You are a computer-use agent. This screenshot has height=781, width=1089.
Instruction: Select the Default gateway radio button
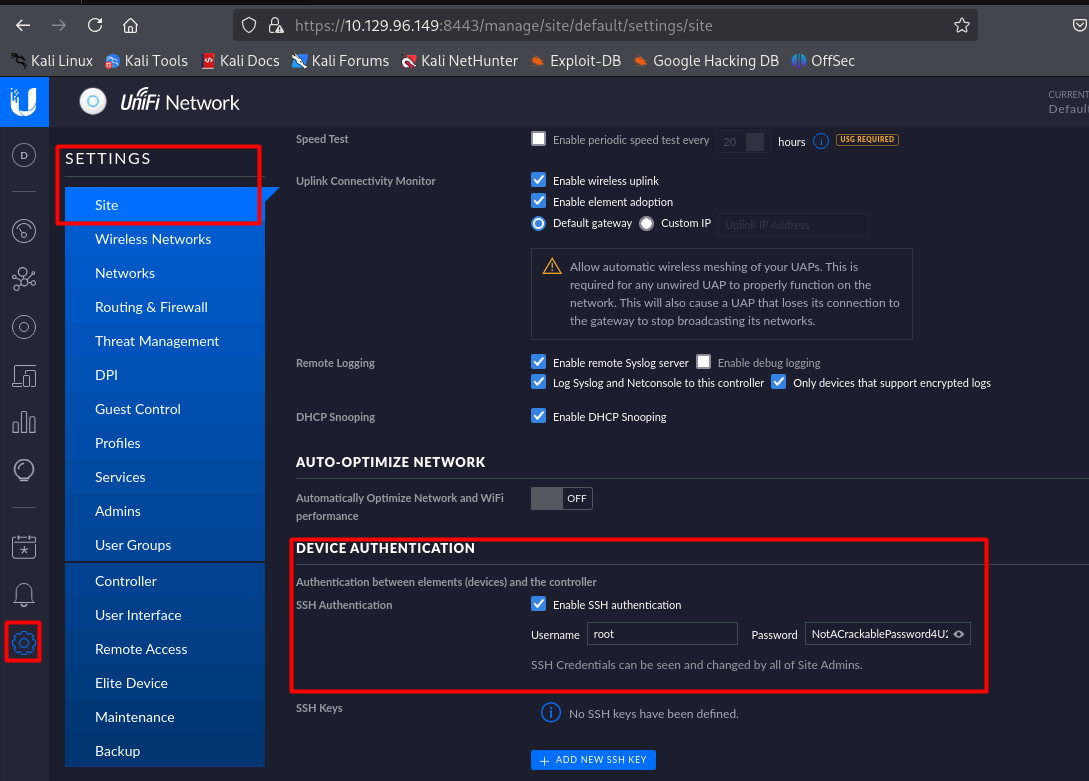[x=538, y=224]
